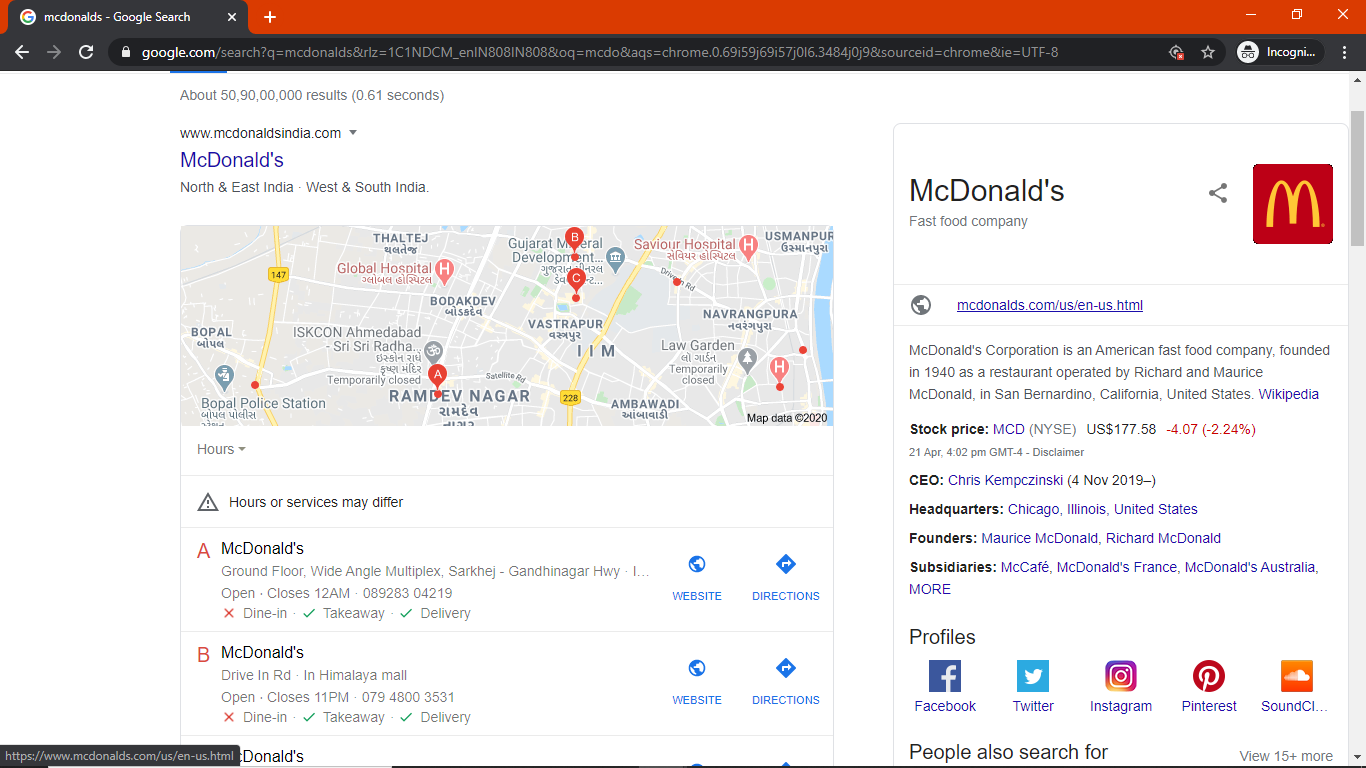Click the McDonald's golden arches logo thumbnail
Viewport: 1366px width, 768px height.
pos(1292,204)
